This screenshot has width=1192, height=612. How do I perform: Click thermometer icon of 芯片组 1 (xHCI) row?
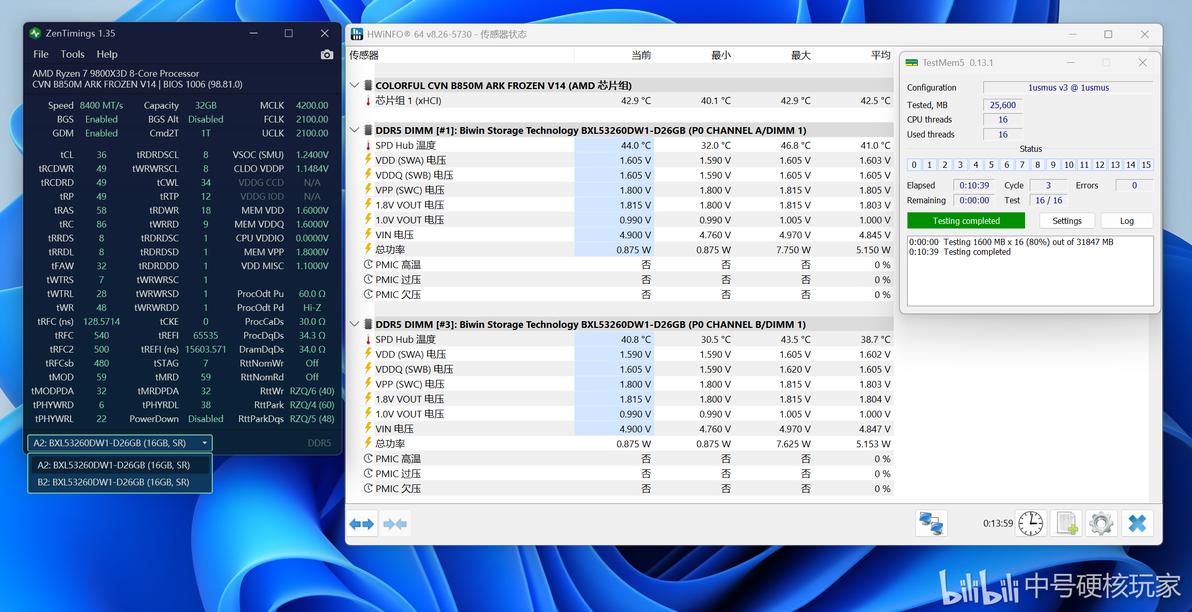click(x=369, y=100)
